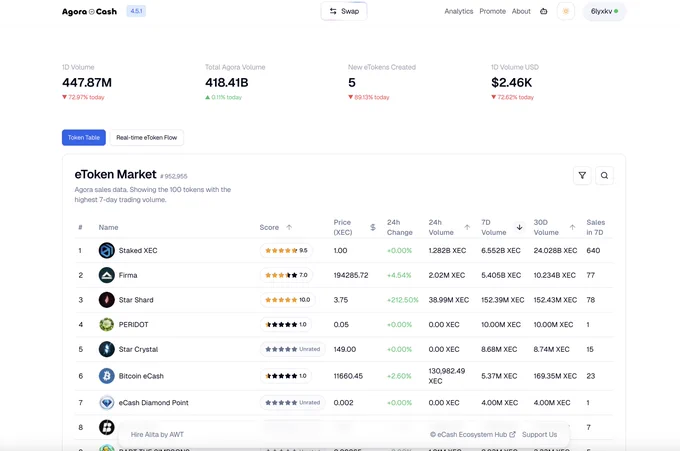
Task: Select the Star Crystal name
Action: tap(138, 350)
